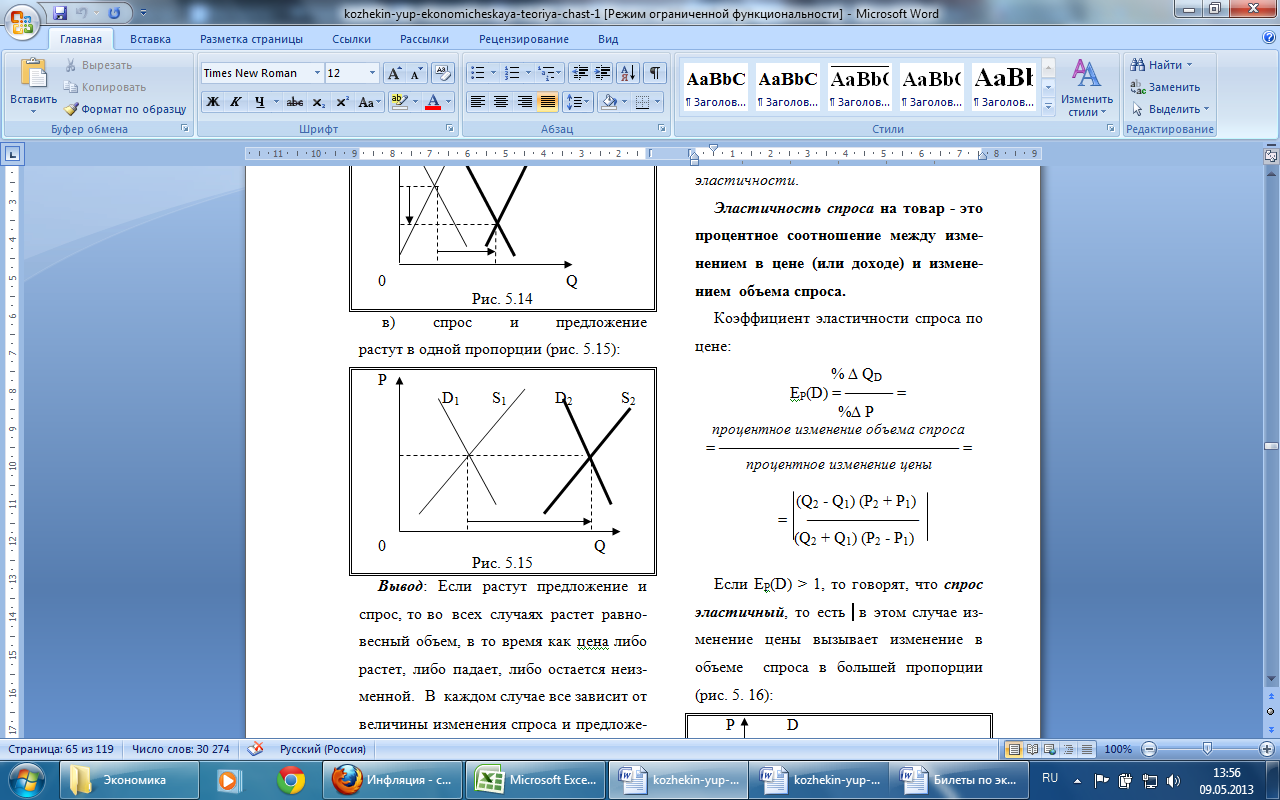Increase paragraph indent
Viewport: 1280px width, 800px height.
603,73
